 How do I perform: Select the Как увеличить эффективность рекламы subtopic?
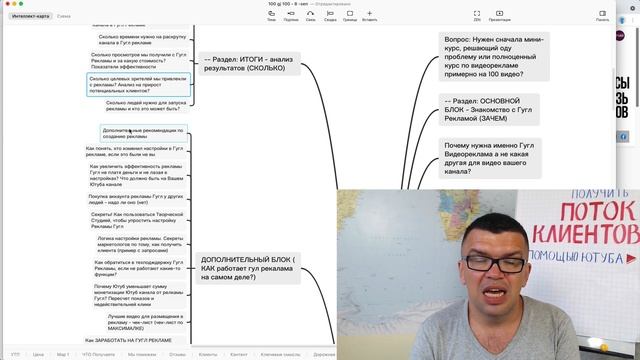click(x=137, y=176)
